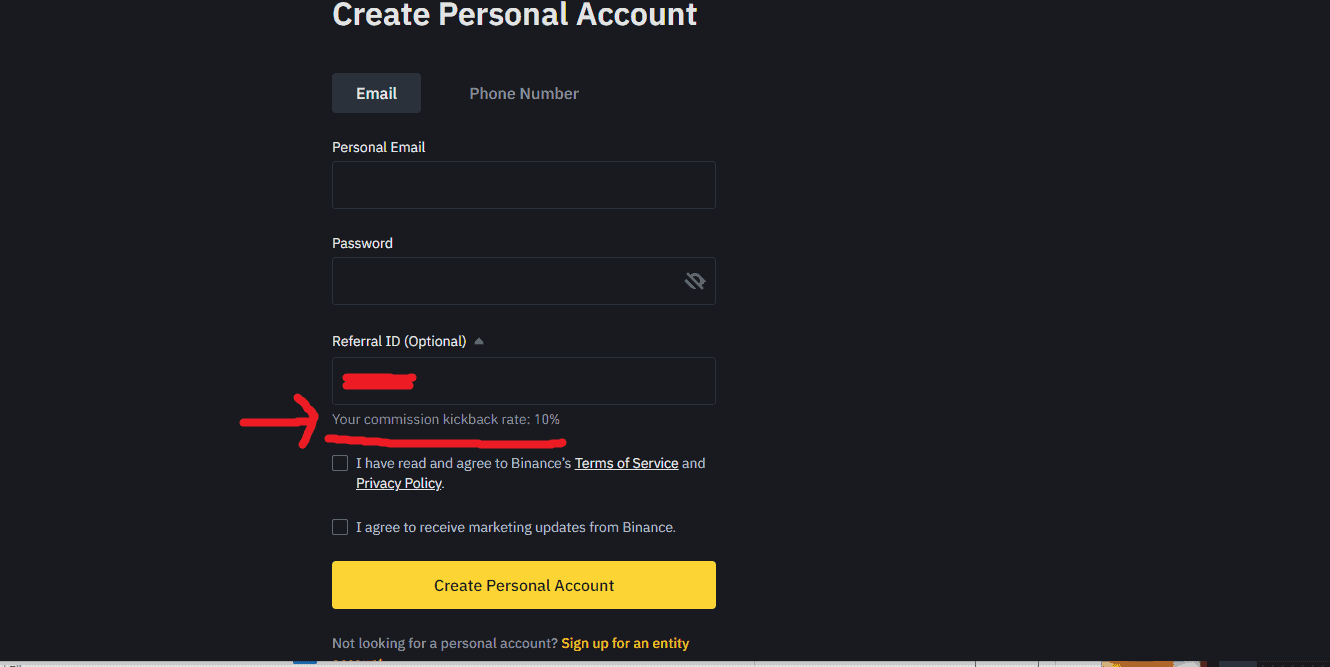1330x667 pixels.
Task: Click the Personal Email field label
Action: pos(378,147)
